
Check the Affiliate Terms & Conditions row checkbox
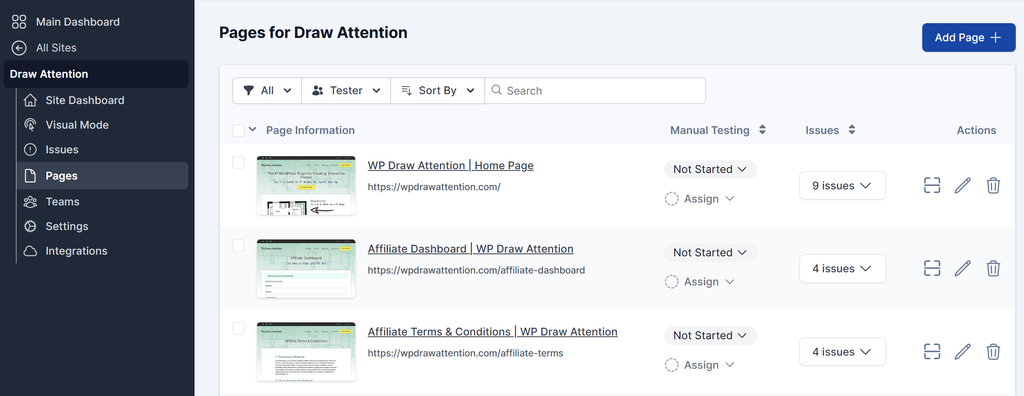click(238, 328)
